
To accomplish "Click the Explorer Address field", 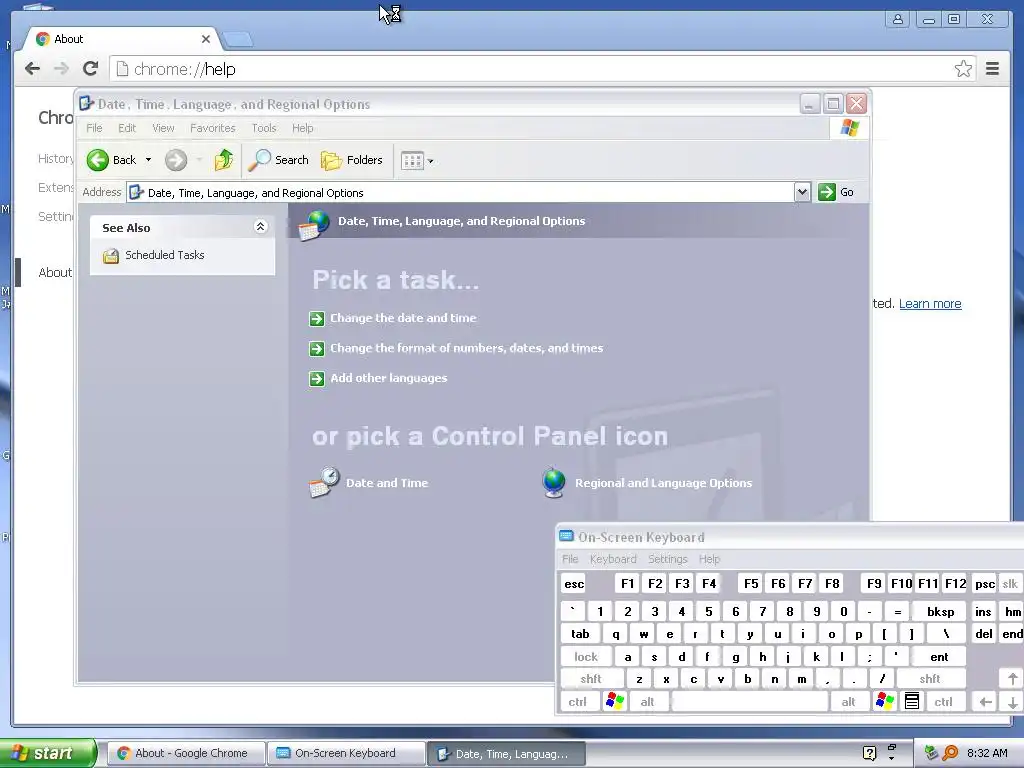I will click(460, 193).
